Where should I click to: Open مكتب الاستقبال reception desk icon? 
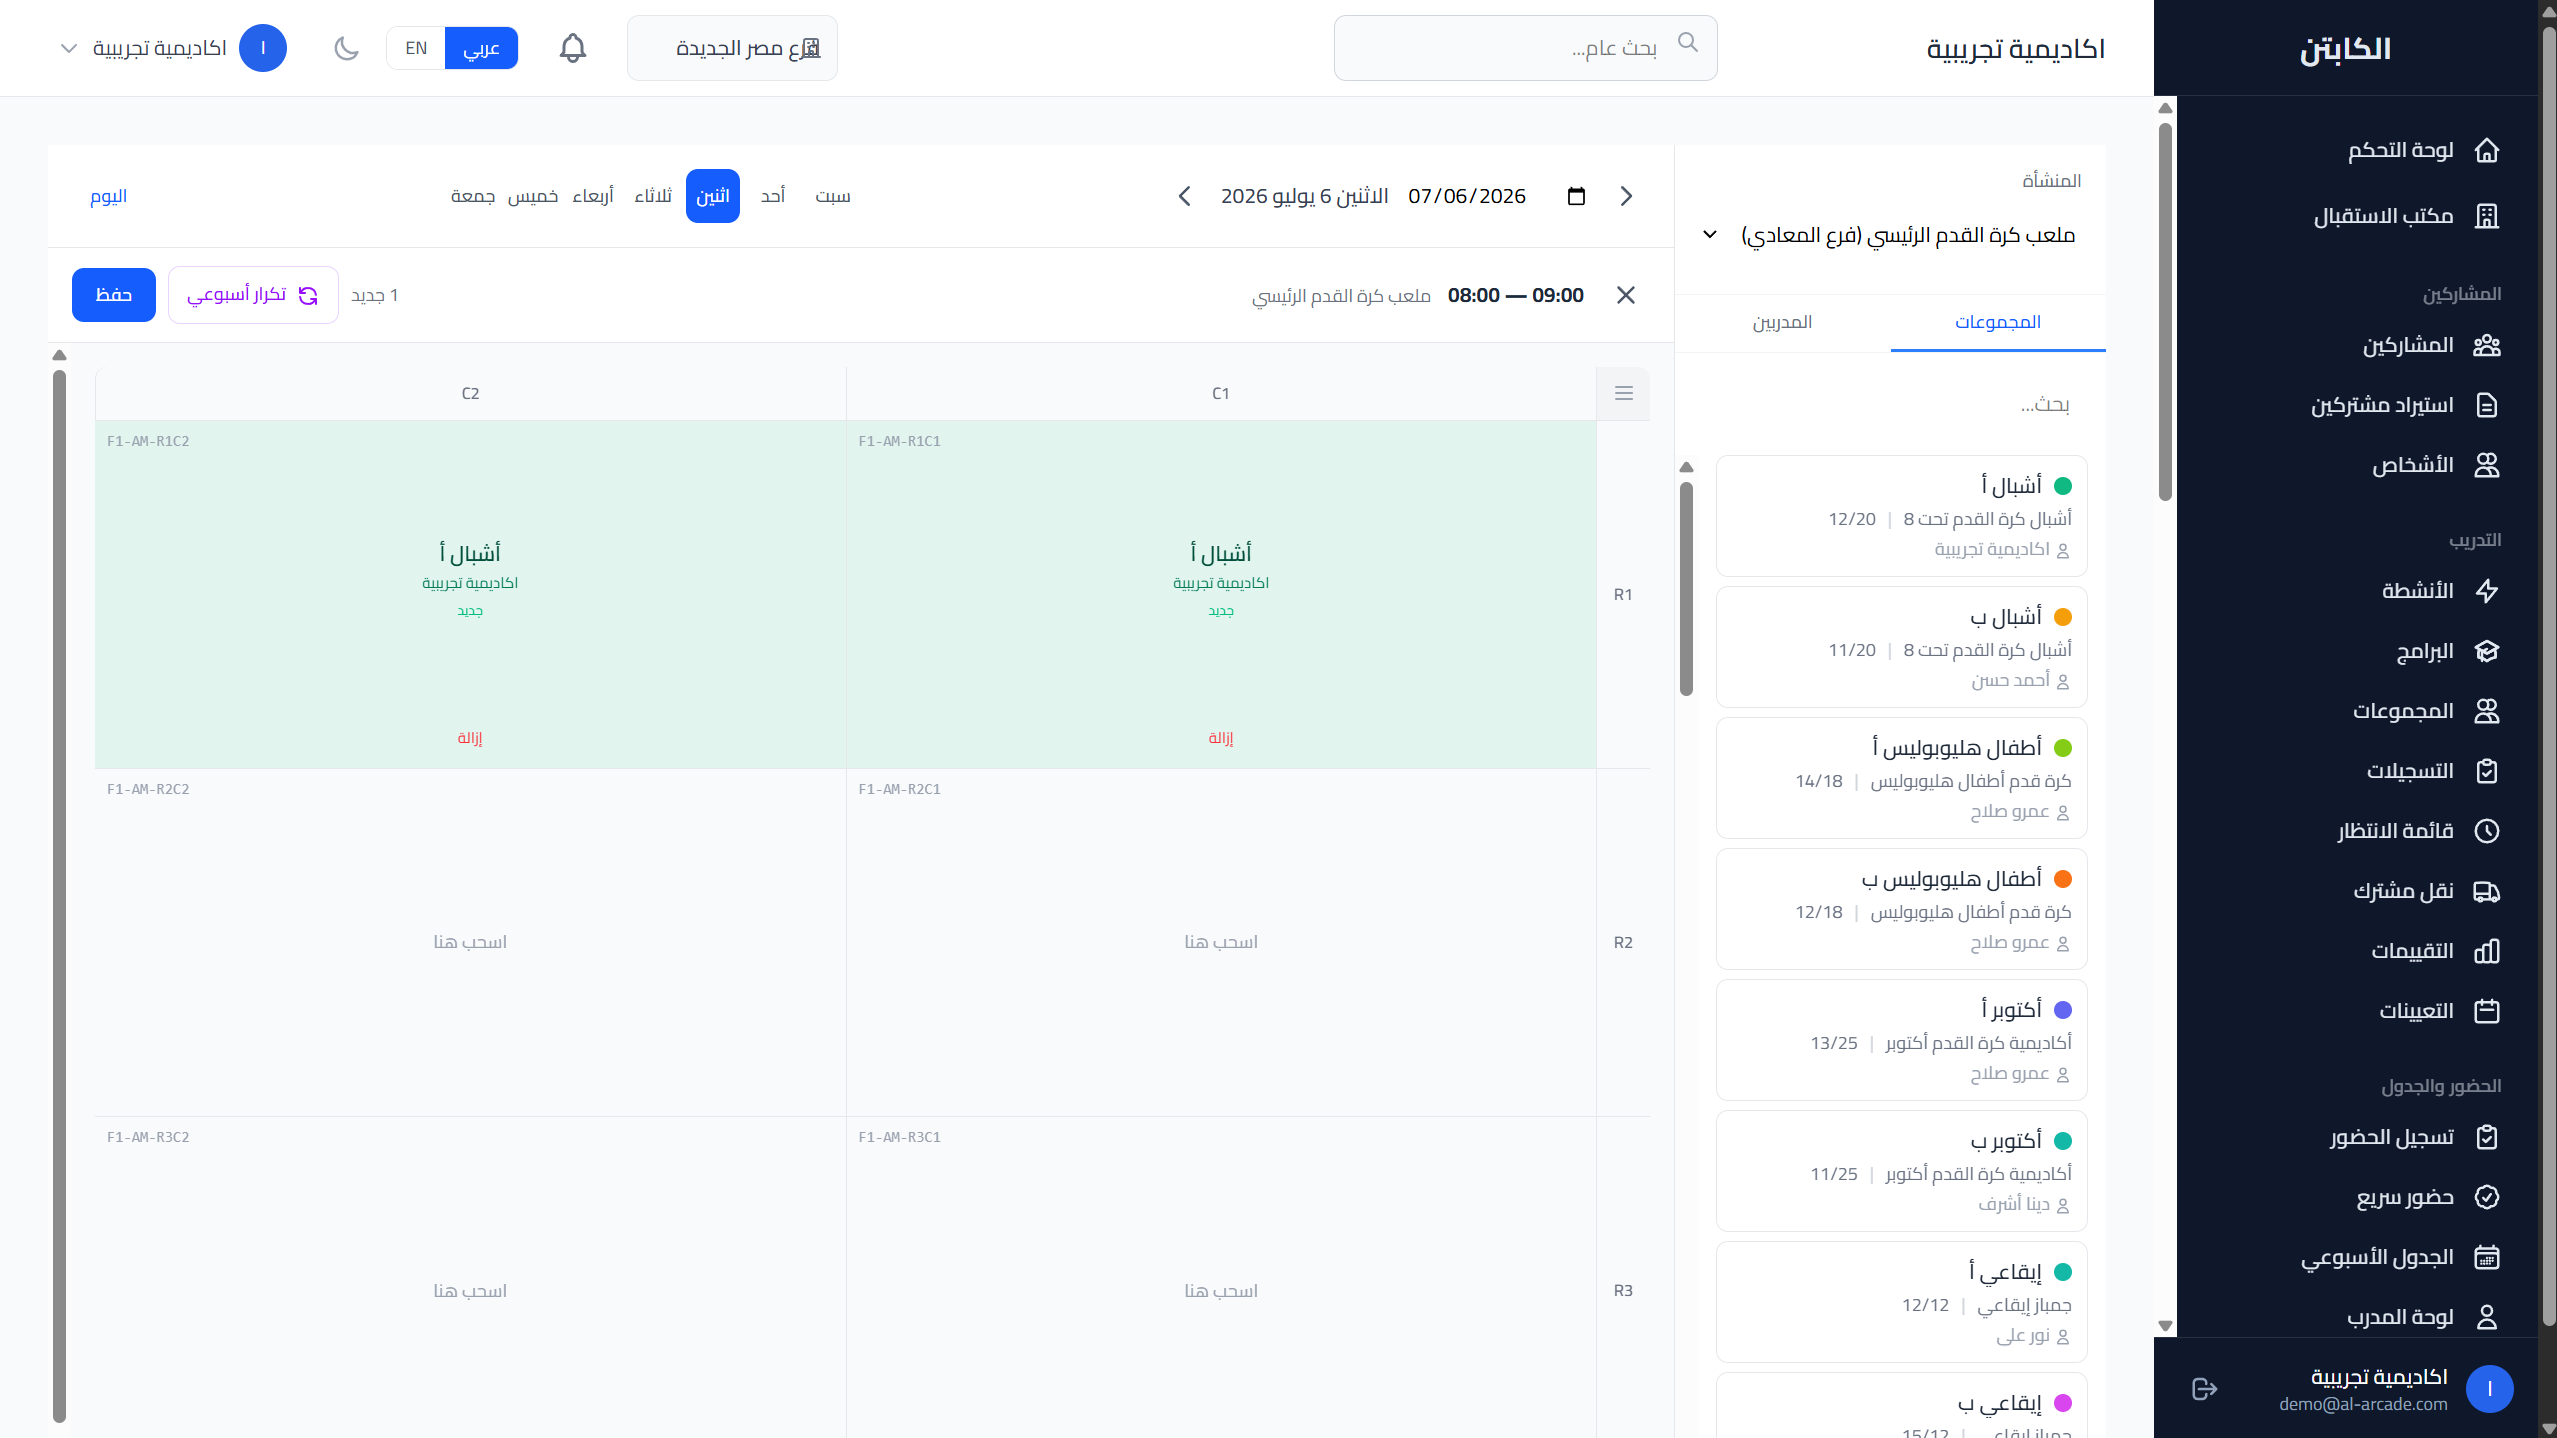2486,216
